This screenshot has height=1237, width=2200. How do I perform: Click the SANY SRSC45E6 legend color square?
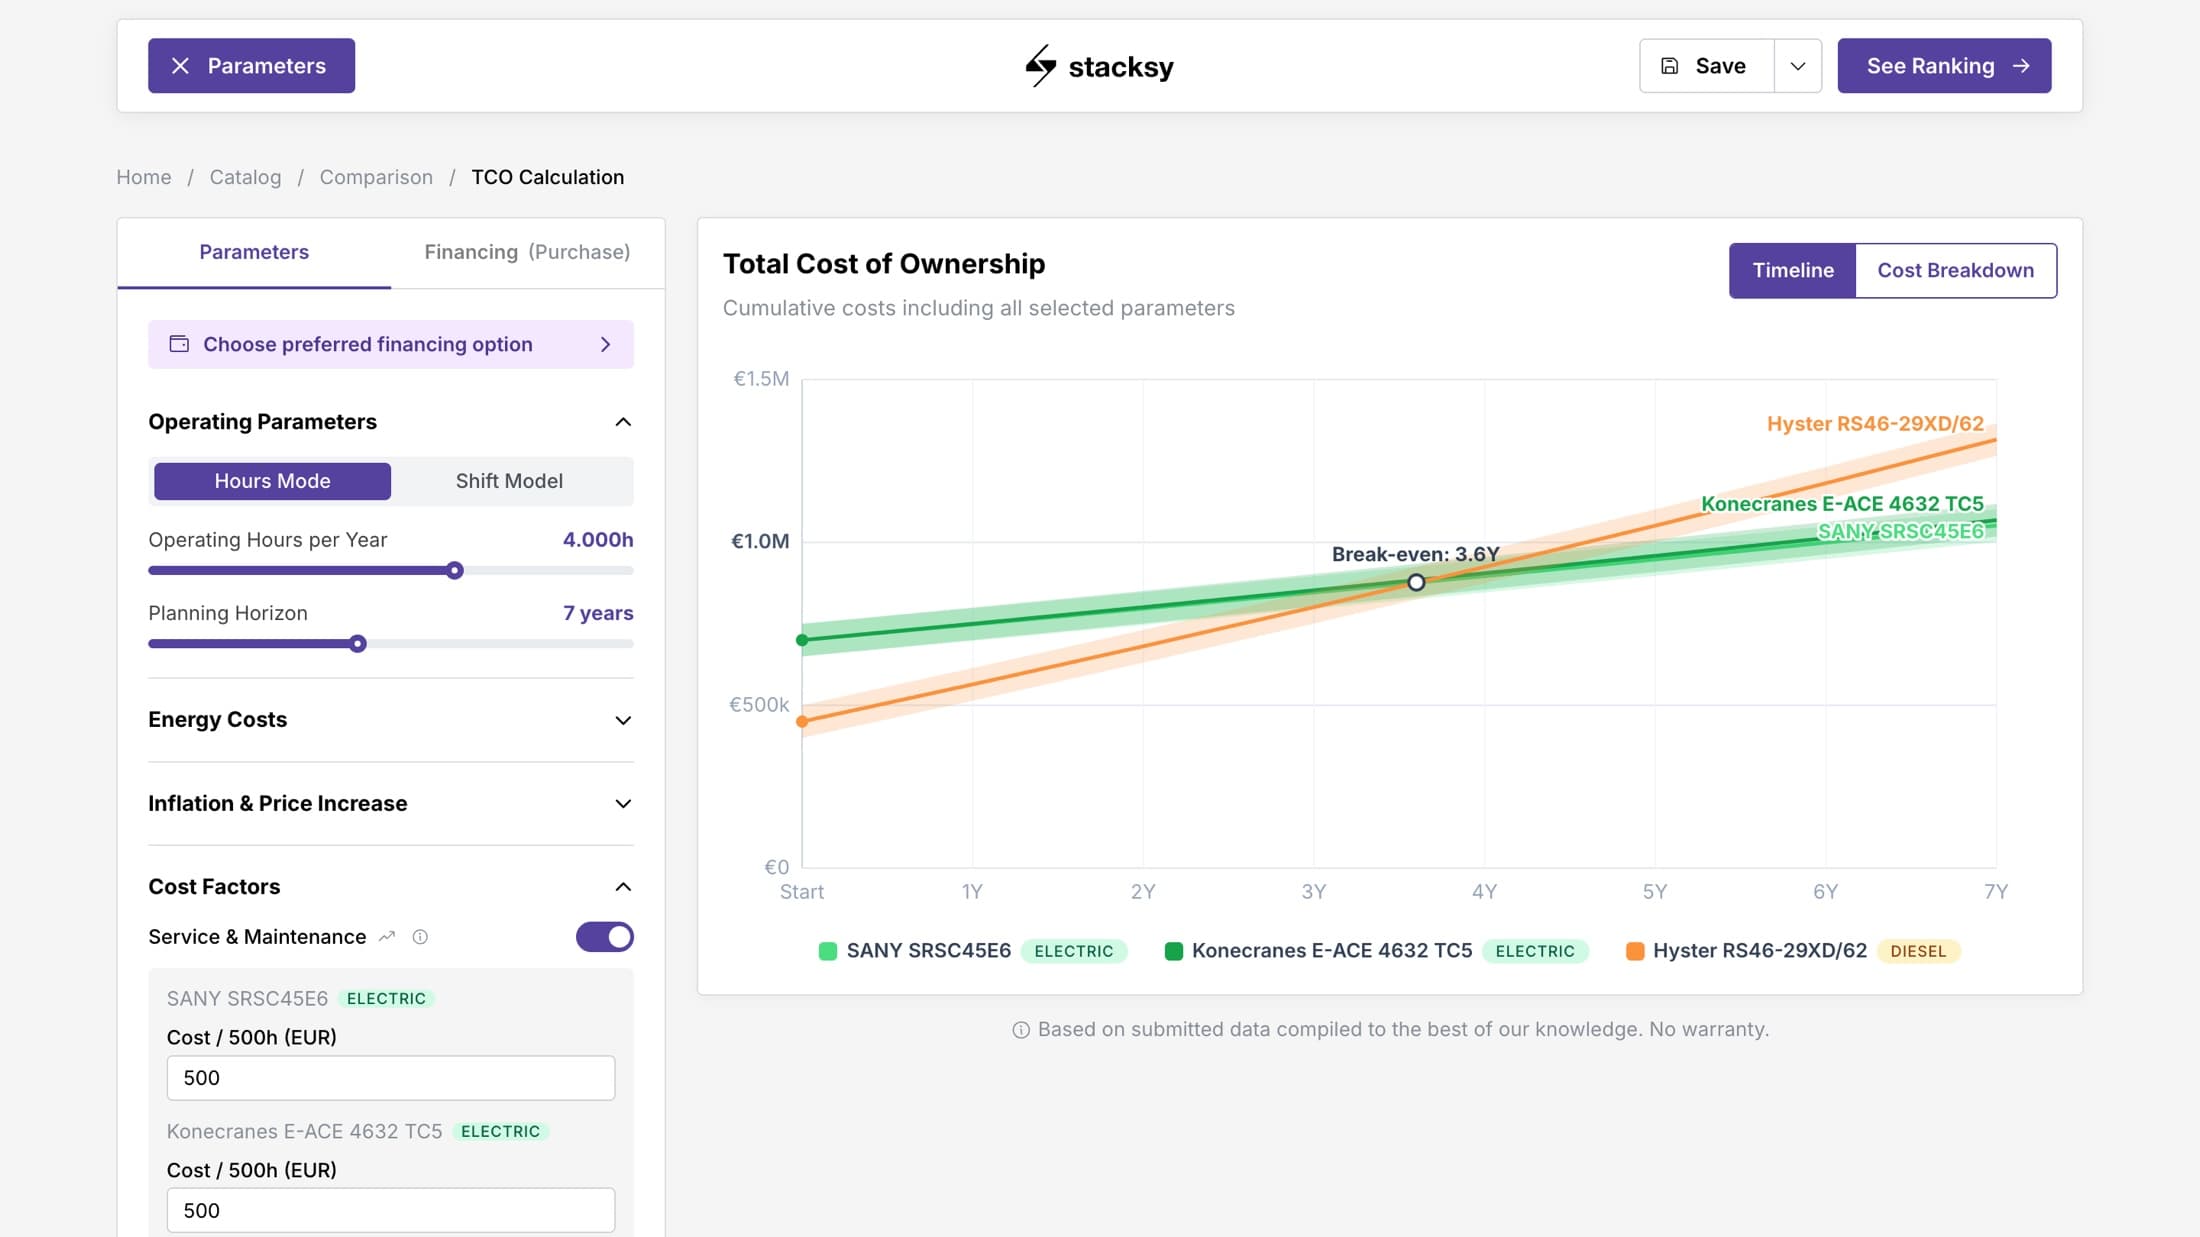click(x=828, y=951)
